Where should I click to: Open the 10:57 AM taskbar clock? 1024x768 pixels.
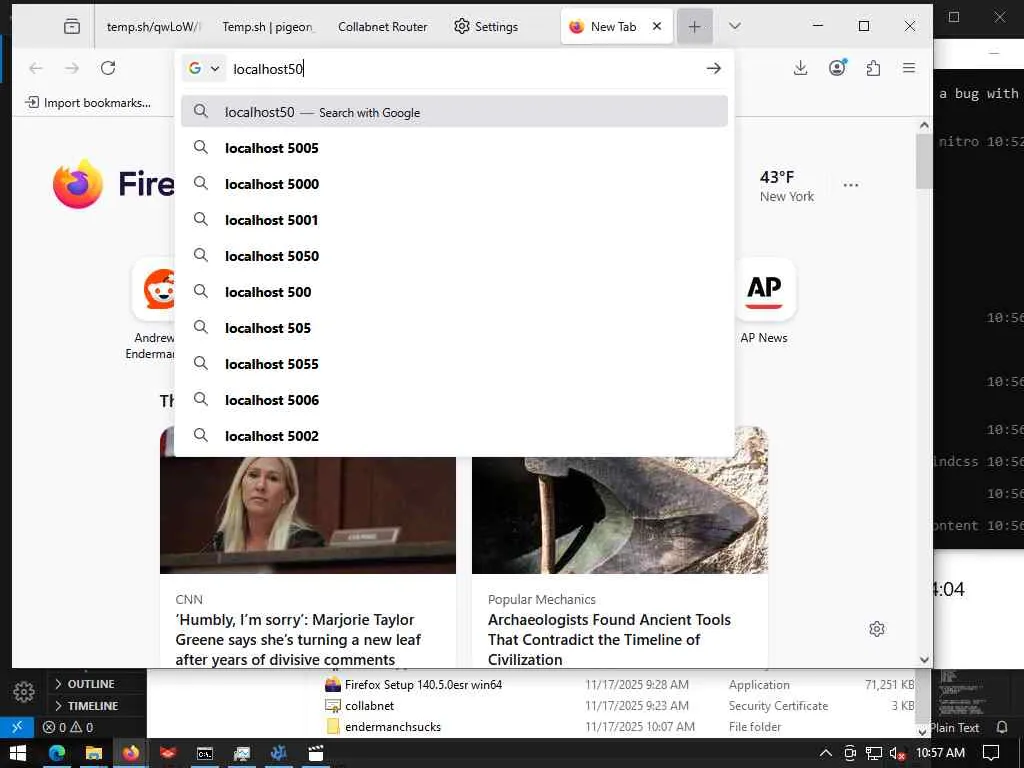click(940, 753)
